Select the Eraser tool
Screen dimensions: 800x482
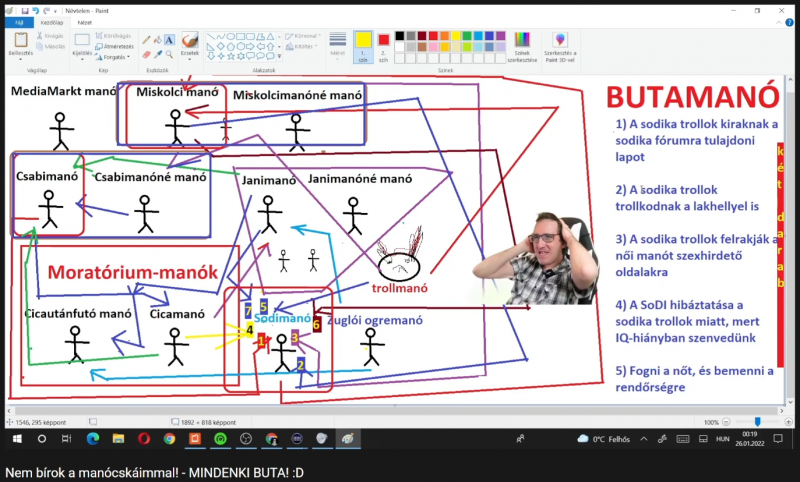(146, 54)
